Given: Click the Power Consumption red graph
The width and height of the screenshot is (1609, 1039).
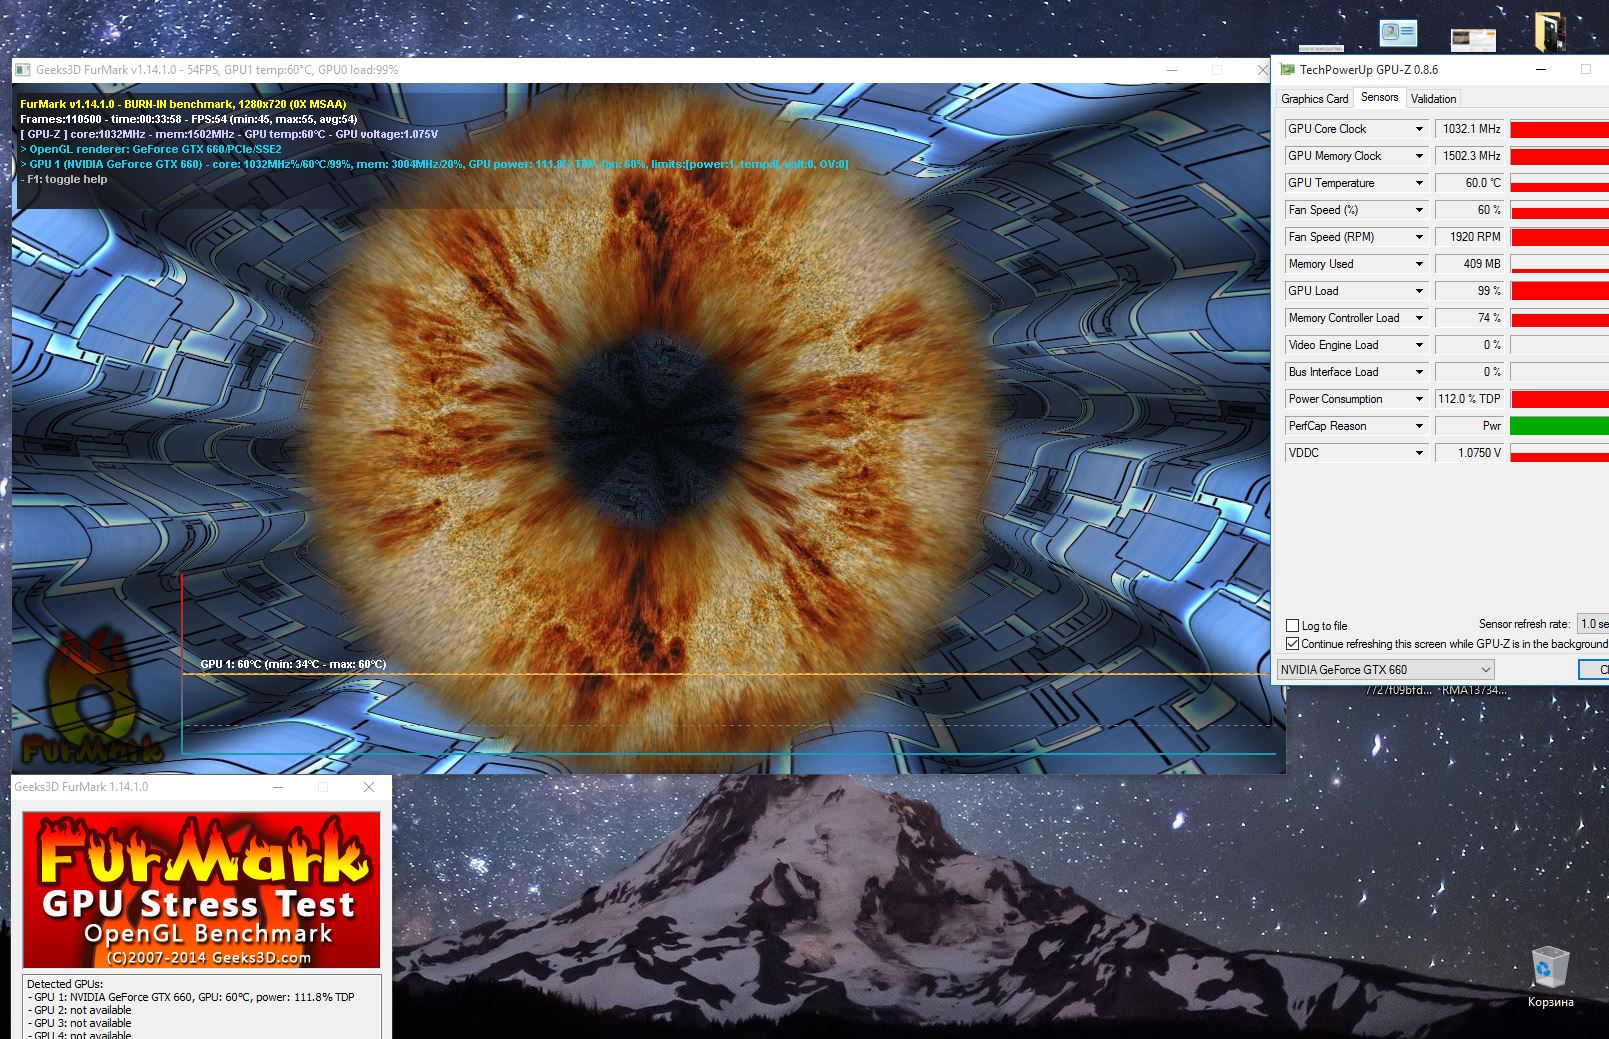Looking at the screenshot, I should click(x=1559, y=399).
